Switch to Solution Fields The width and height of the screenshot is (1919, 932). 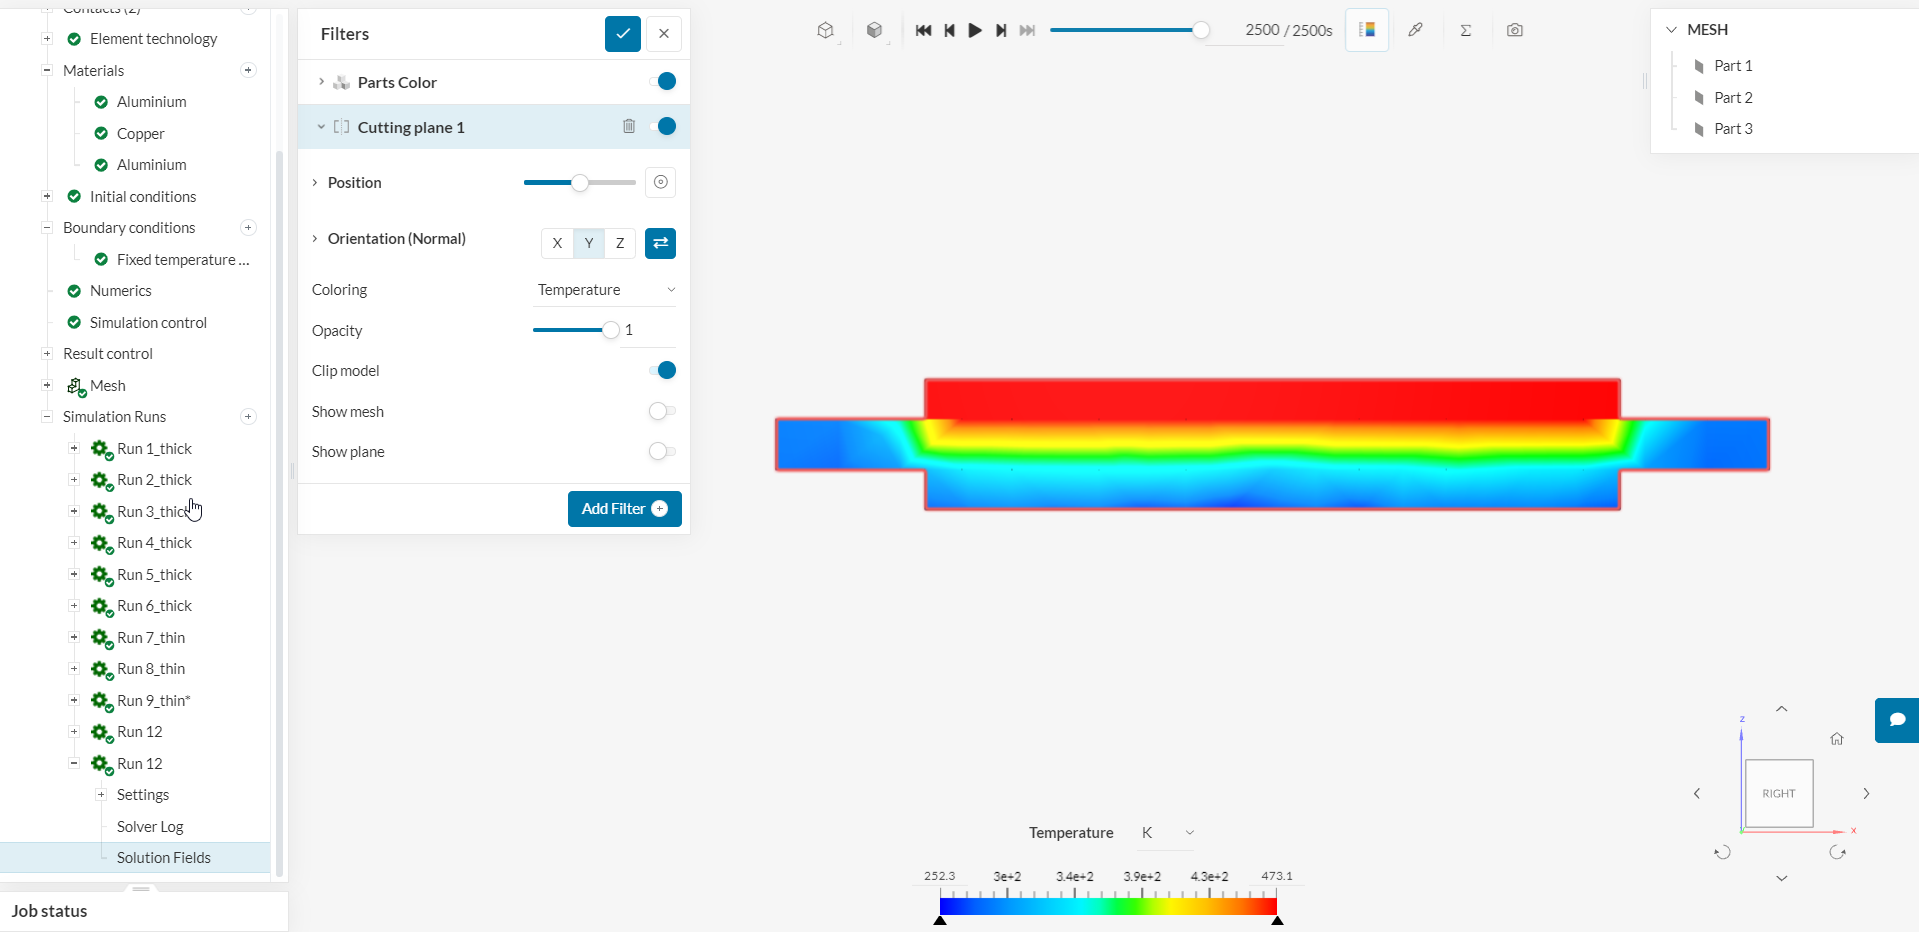164,857
